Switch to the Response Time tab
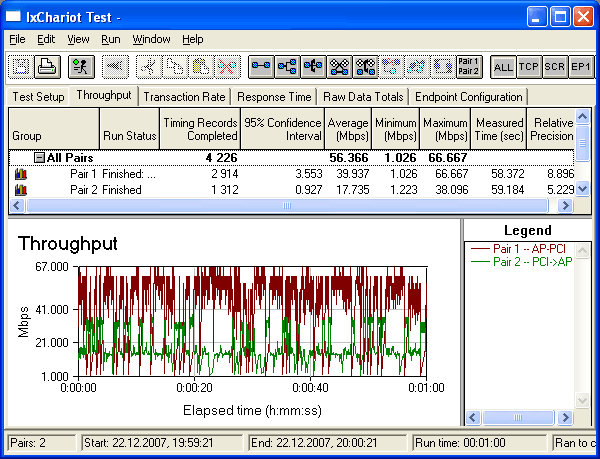The height and width of the screenshot is (459, 600). 274,97
